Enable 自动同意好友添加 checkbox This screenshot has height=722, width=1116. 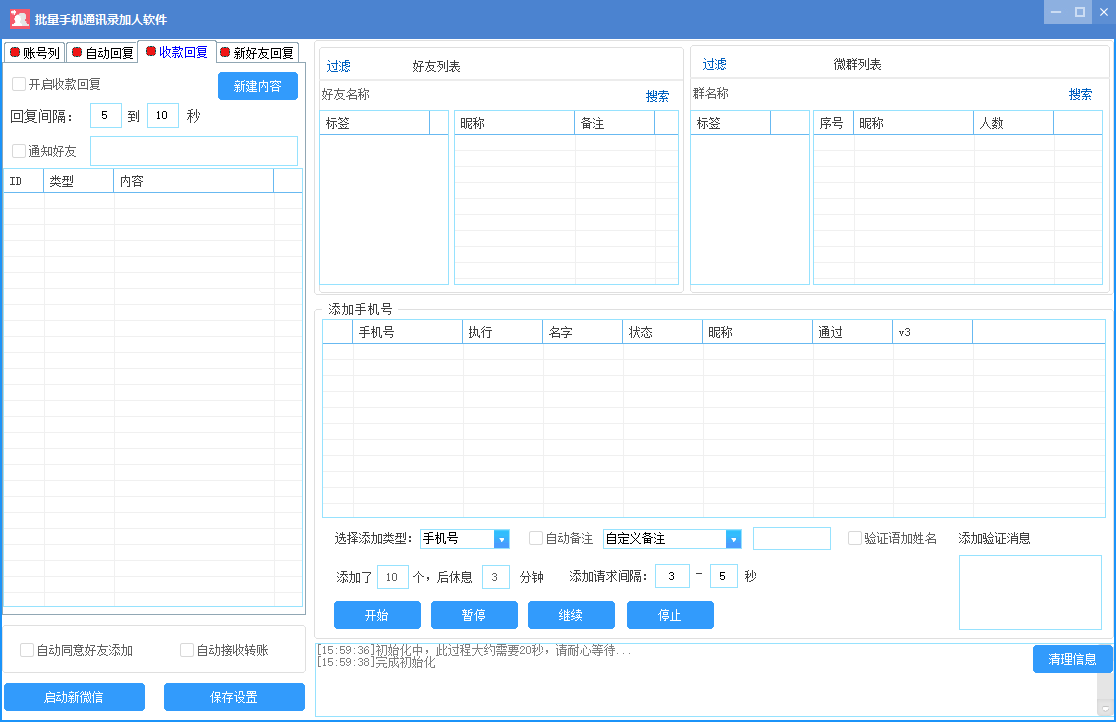tap(27, 650)
